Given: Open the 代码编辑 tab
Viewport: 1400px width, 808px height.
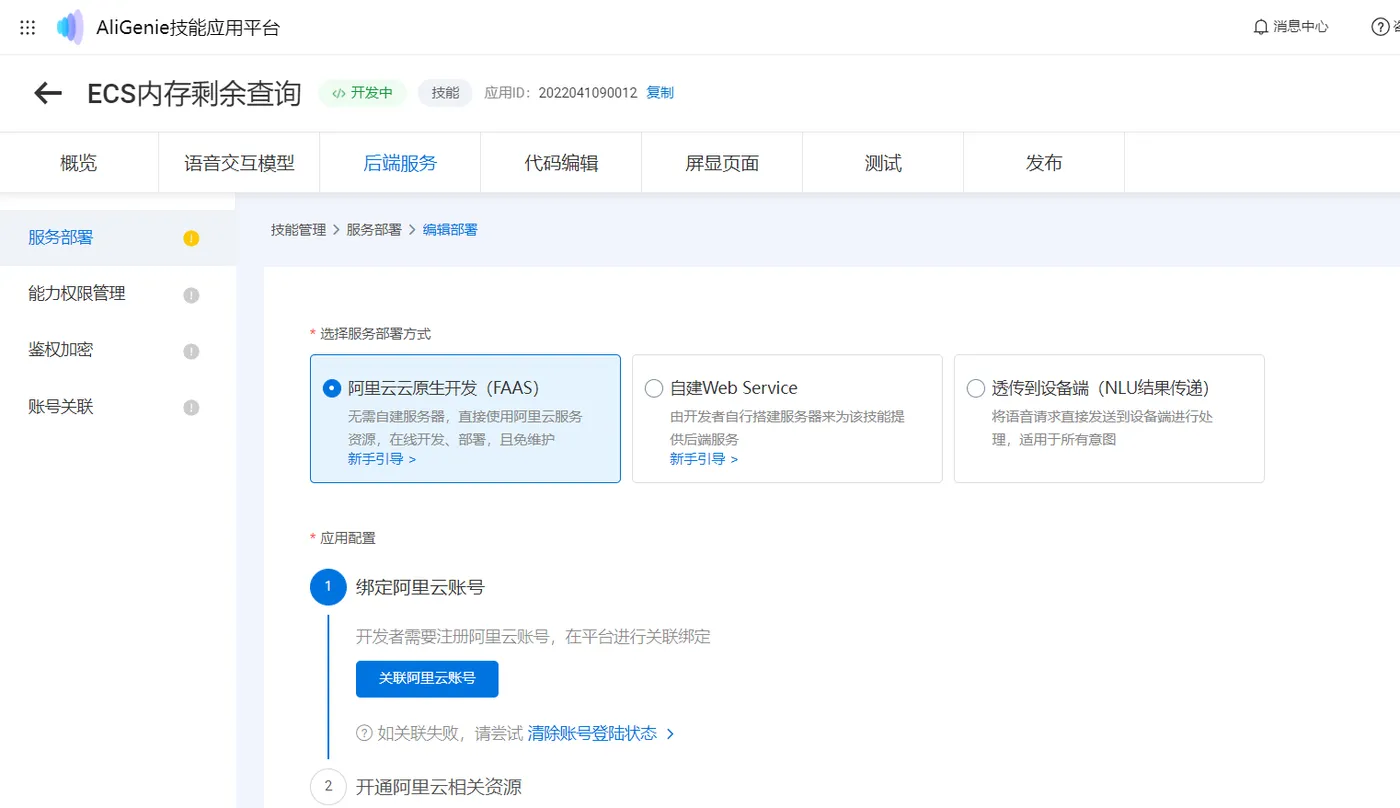Looking at the screenshot, I should coord(561,163).
